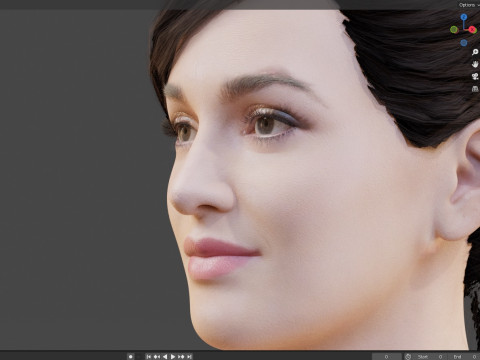480x360 pixels.
Task: Click the zoom magnifier viewport icon
Action: tap(475, 52)
